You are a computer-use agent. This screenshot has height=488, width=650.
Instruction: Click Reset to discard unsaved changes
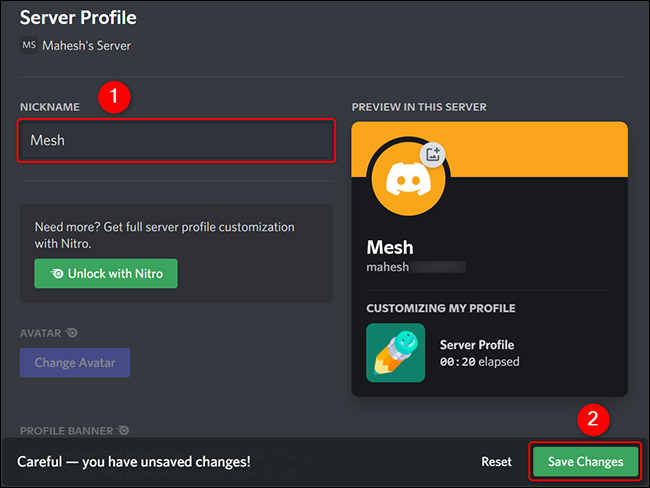(496, 462)
